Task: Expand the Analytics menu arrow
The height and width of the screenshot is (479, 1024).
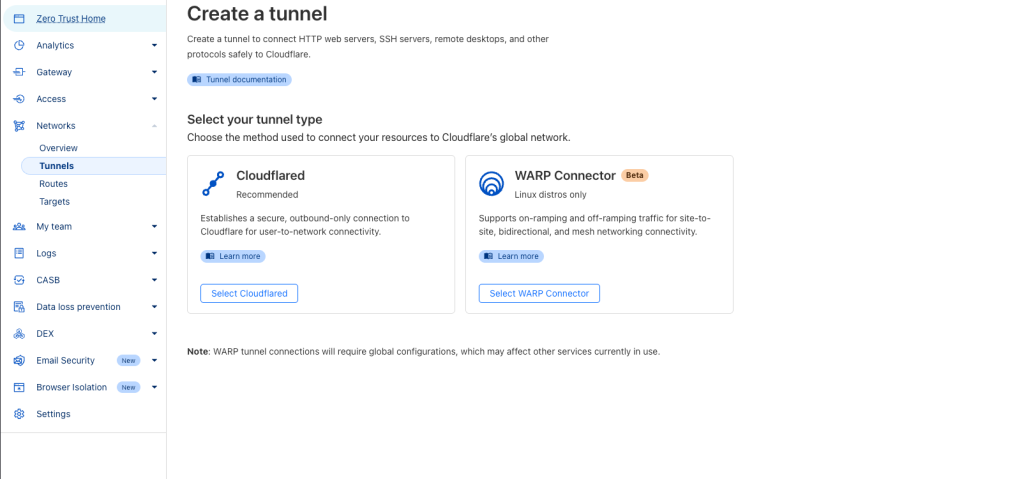Action: coord(154,45)
